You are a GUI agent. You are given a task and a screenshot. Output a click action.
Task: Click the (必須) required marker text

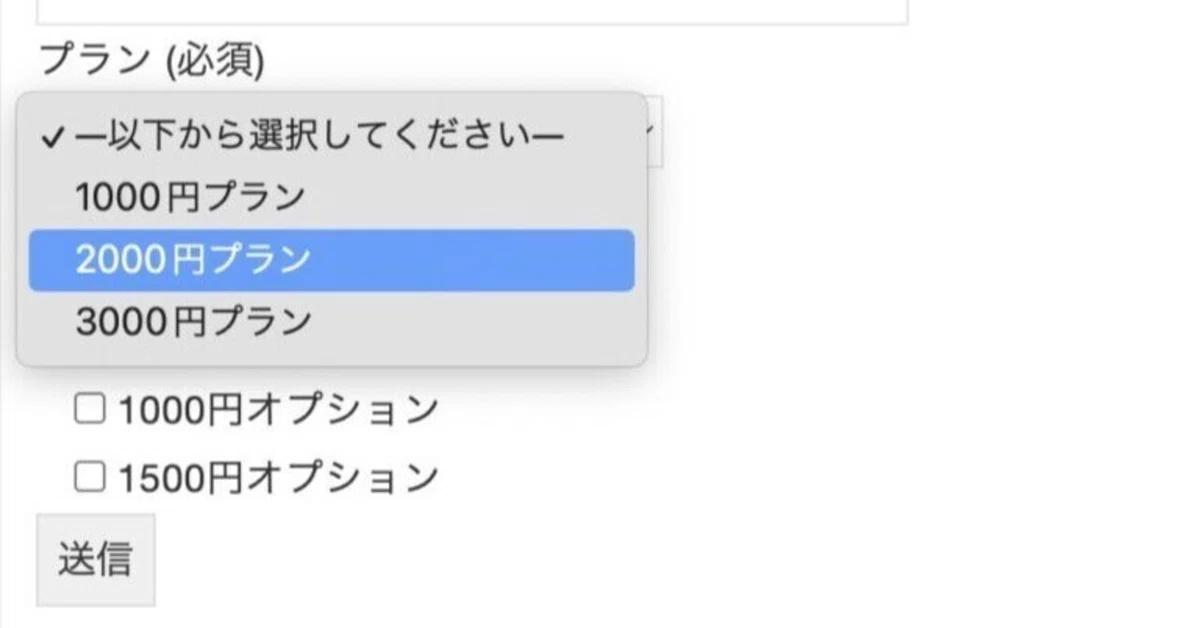[212, 62]
